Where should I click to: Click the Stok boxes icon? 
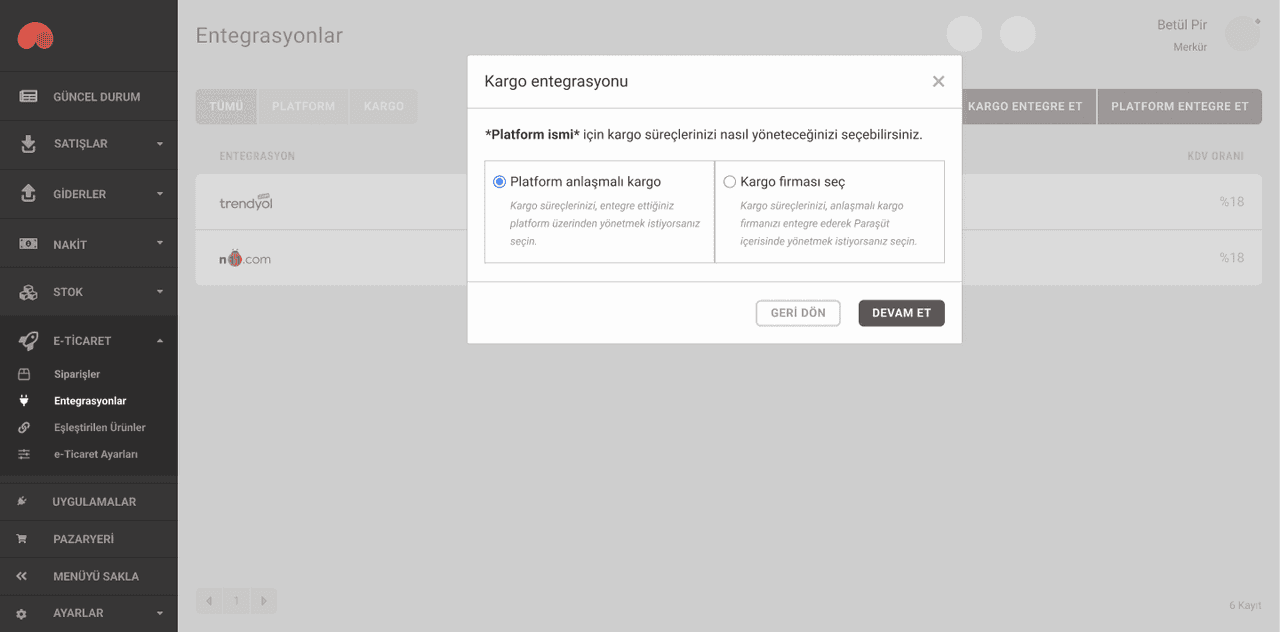28,292
